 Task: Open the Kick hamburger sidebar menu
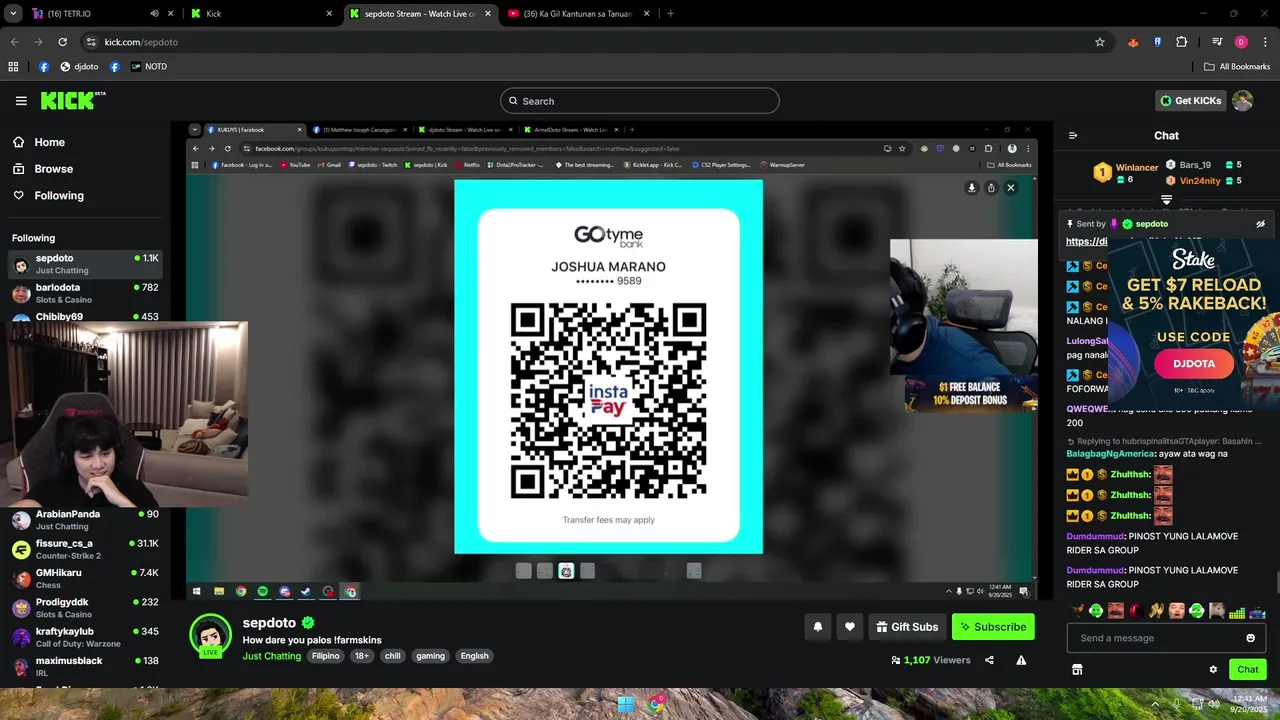[x=21, y=100]
